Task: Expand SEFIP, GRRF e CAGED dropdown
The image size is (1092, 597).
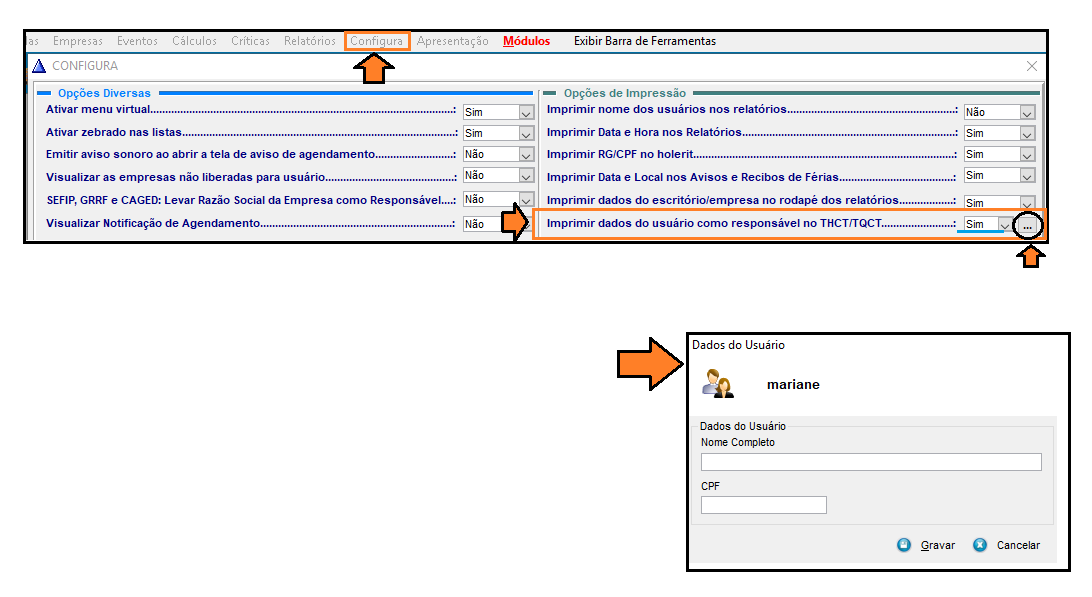Action: coord(526,200)
